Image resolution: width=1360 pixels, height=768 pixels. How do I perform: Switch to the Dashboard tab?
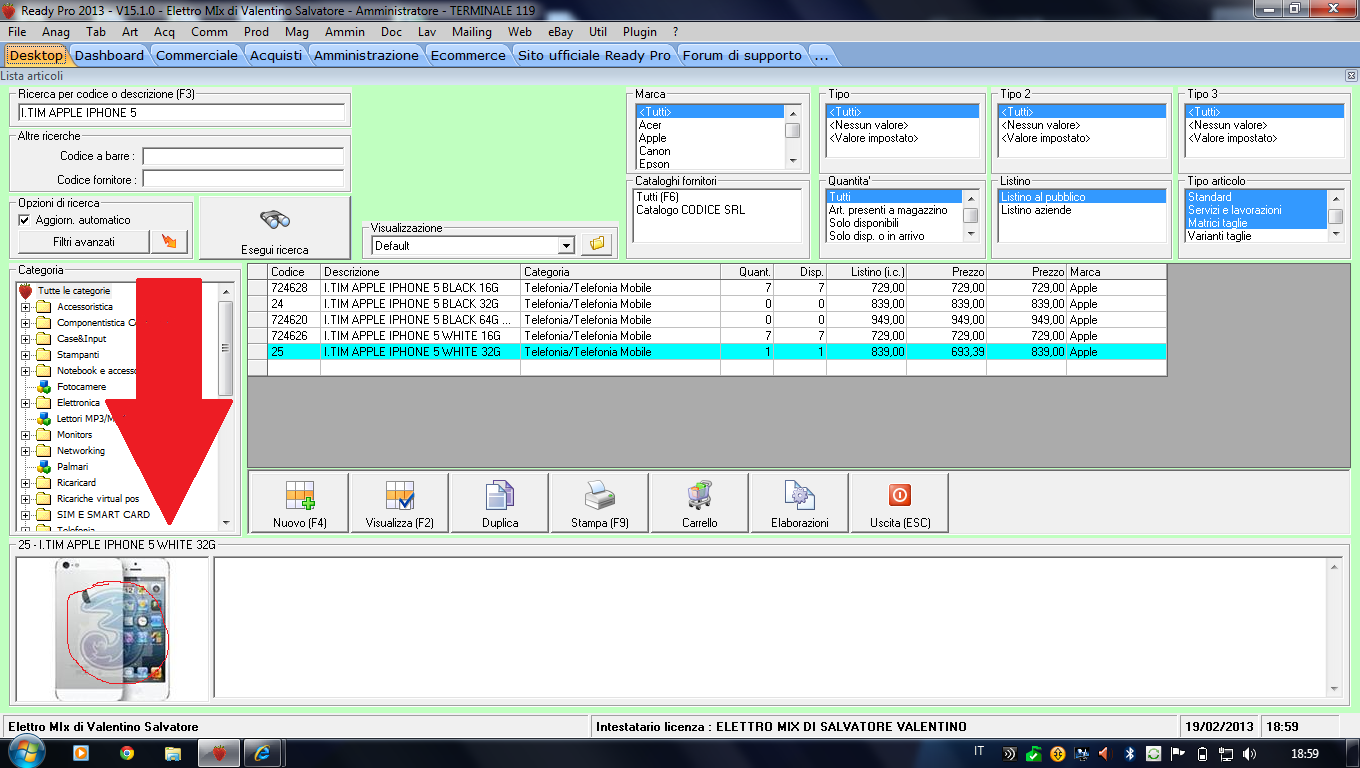(109, 55)
